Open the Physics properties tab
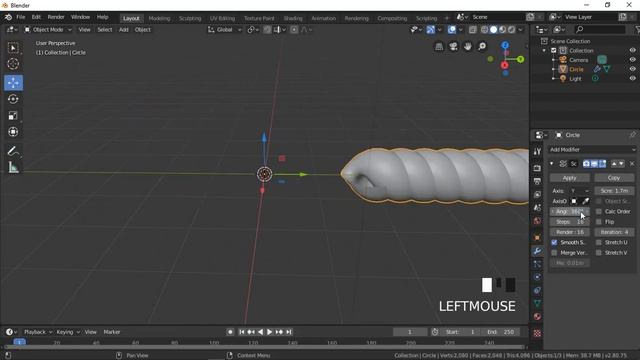The width and height of the screenshot is (640, 360). point(537,277)
